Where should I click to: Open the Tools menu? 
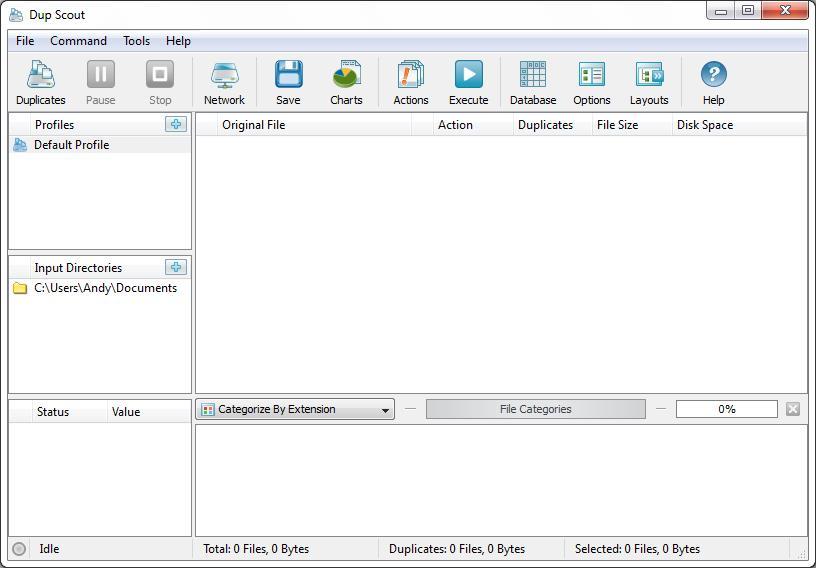[x=136, y=41]
